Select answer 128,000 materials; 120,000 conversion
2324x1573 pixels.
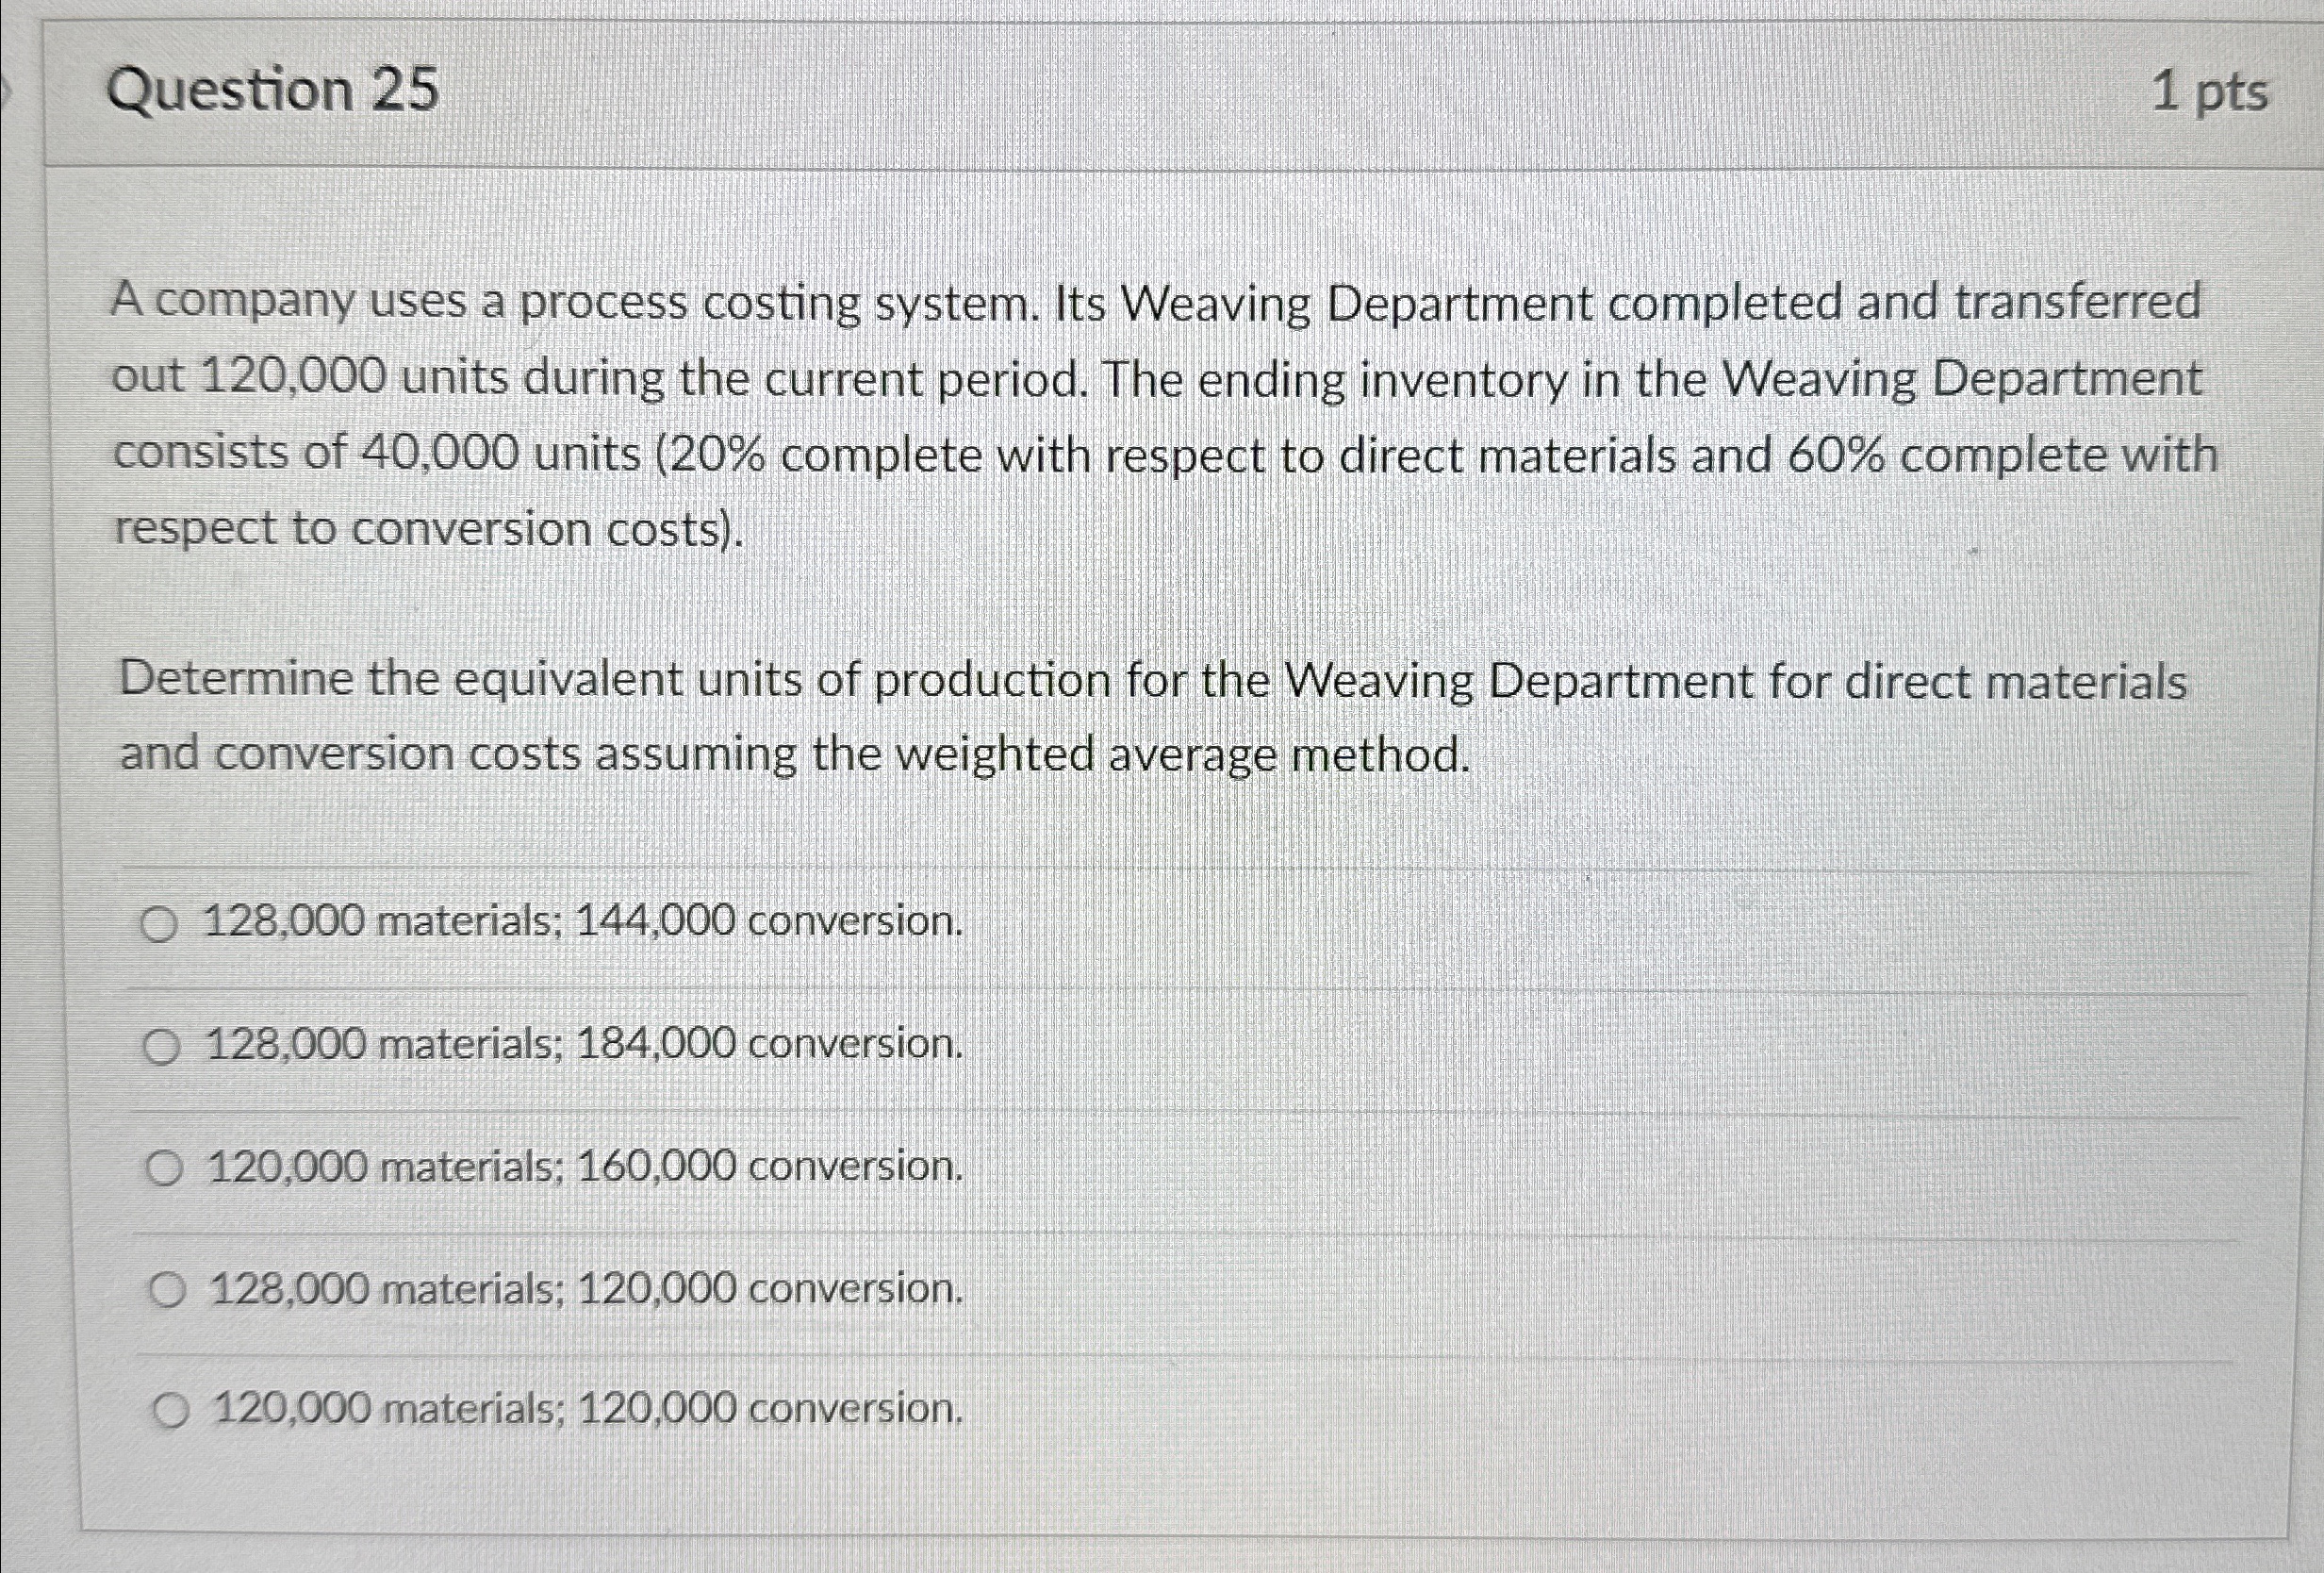click(x=582, y=1288)
